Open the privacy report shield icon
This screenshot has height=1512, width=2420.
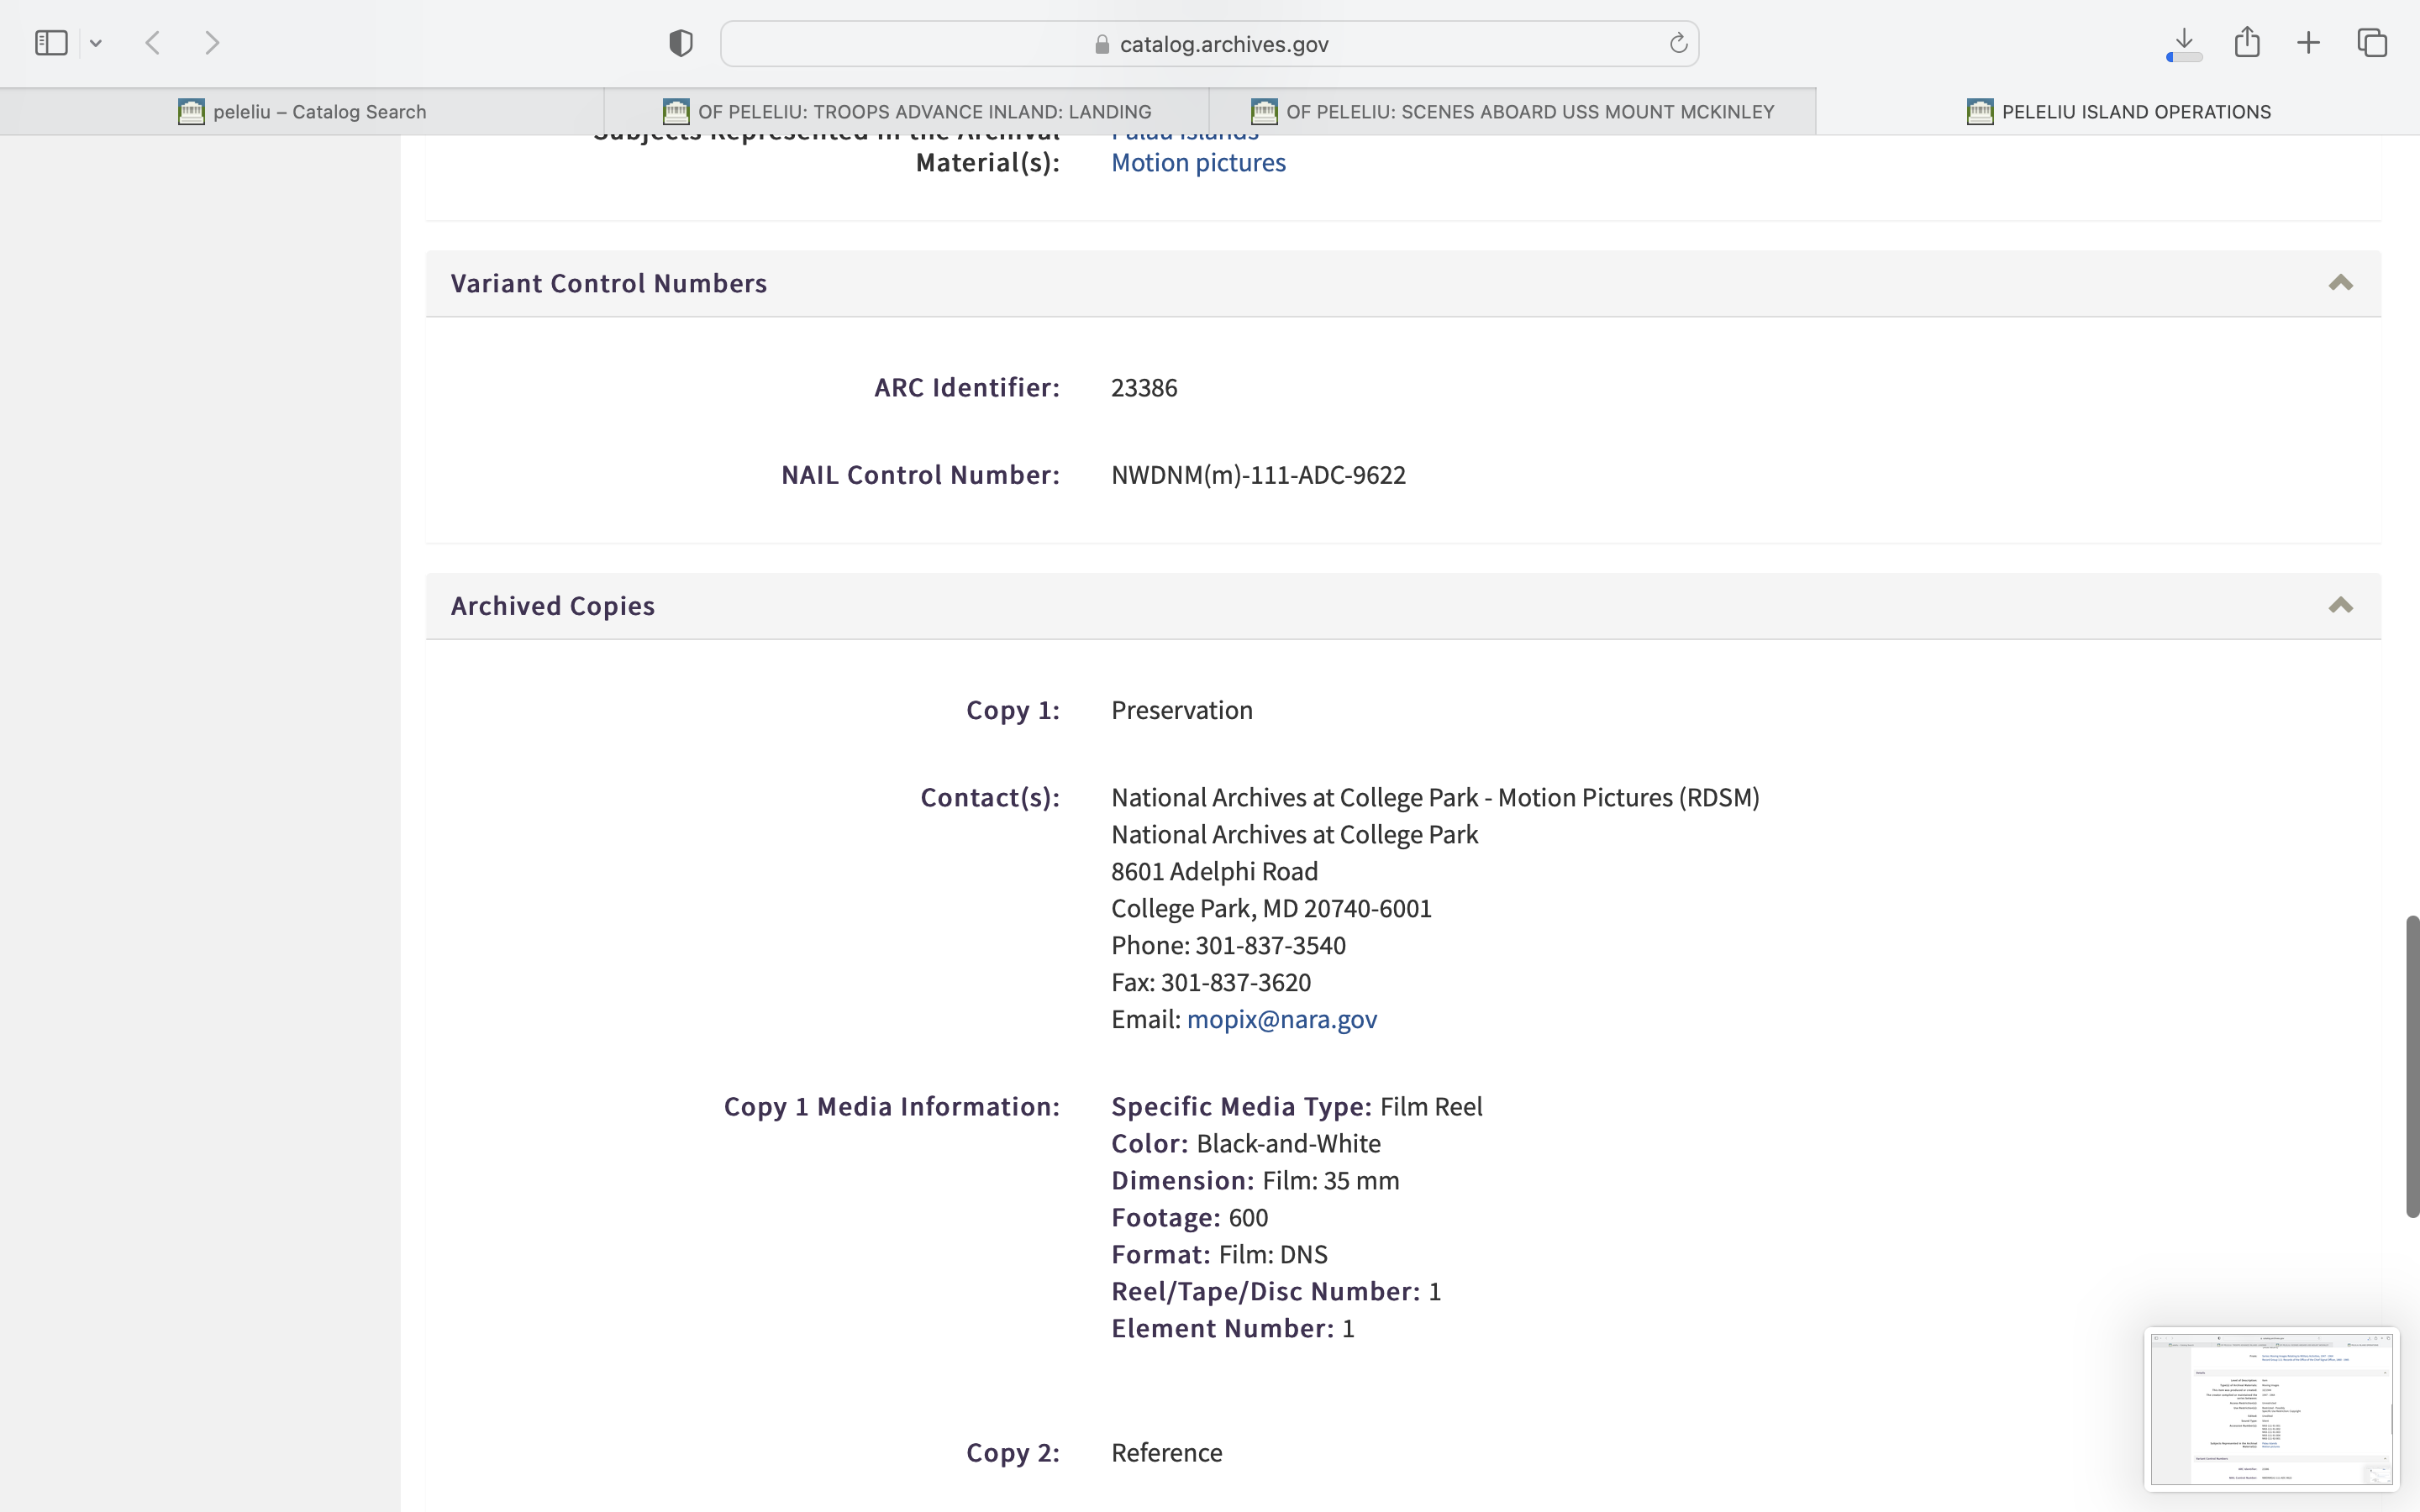[x=680, y=43]
